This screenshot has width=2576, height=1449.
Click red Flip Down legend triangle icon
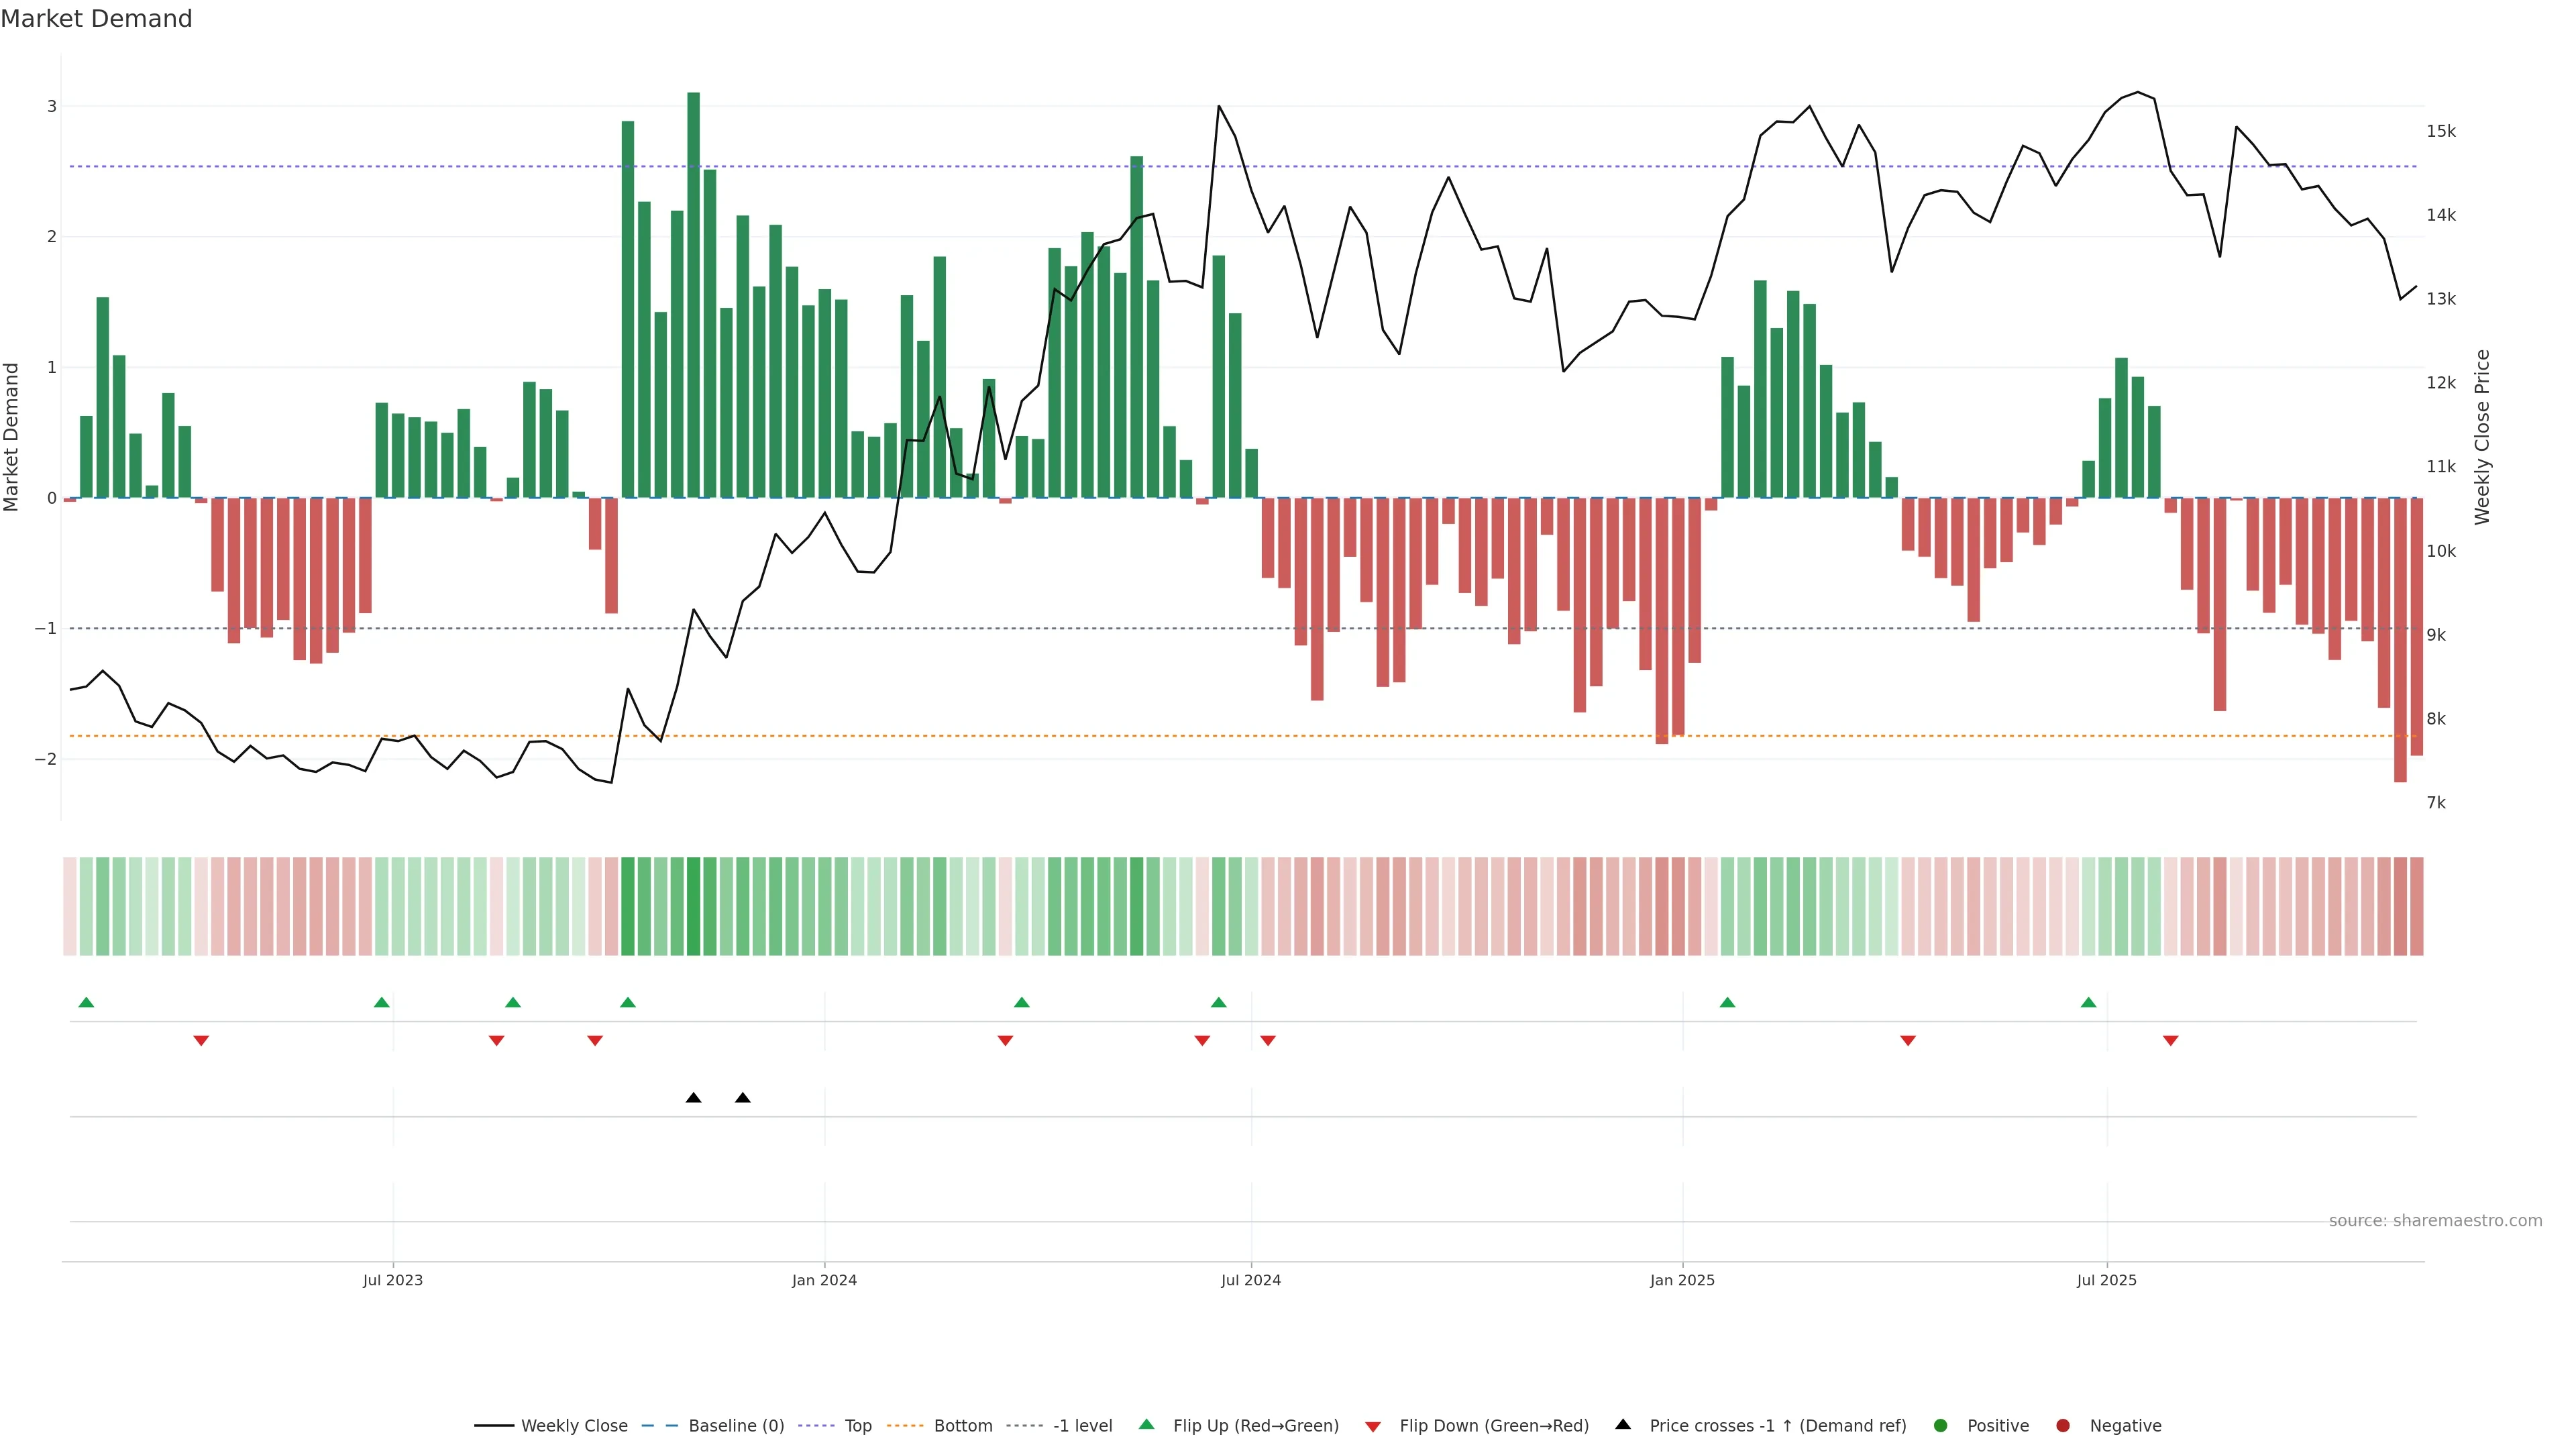point(1373,1426)
